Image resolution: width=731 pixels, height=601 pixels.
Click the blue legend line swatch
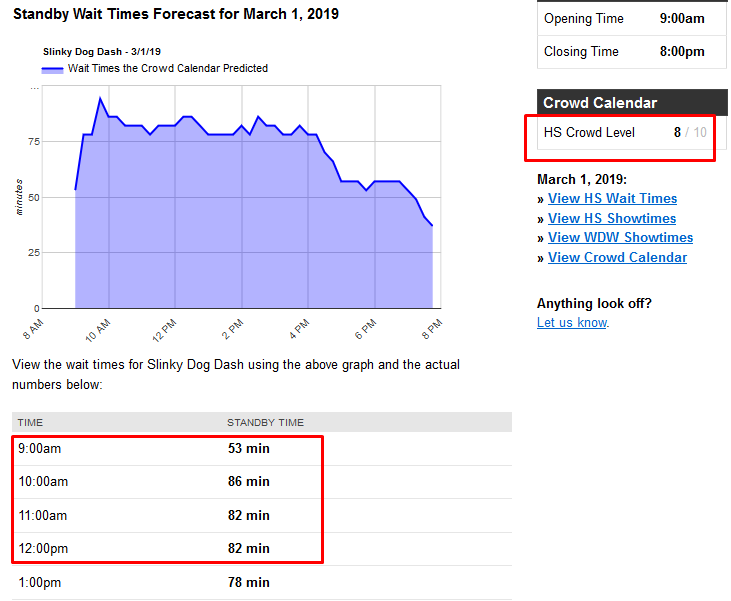tap(53, 69)
